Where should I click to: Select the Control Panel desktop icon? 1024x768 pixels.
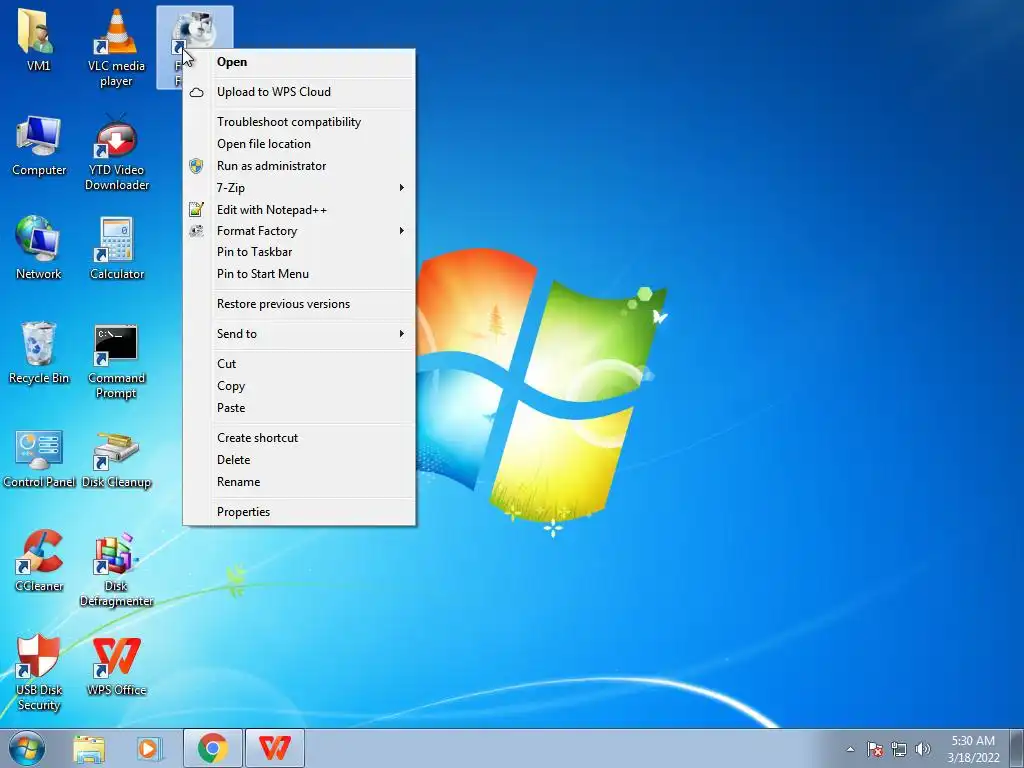tap(39, 457)
